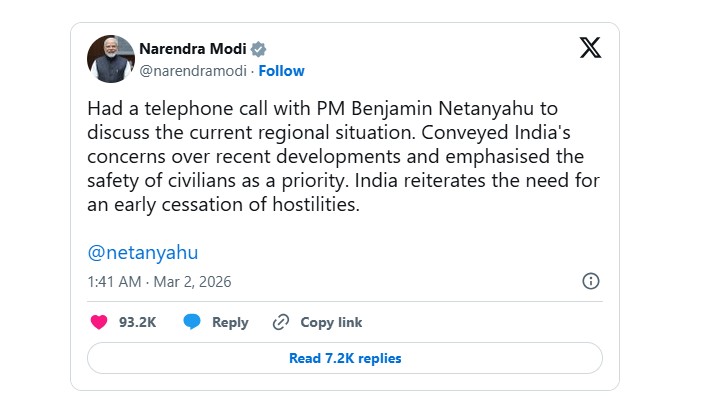The height and width of the screenshot is (412, 719).
Task: Click the 93.2K likes count
Action: click(x=135, y=322)
